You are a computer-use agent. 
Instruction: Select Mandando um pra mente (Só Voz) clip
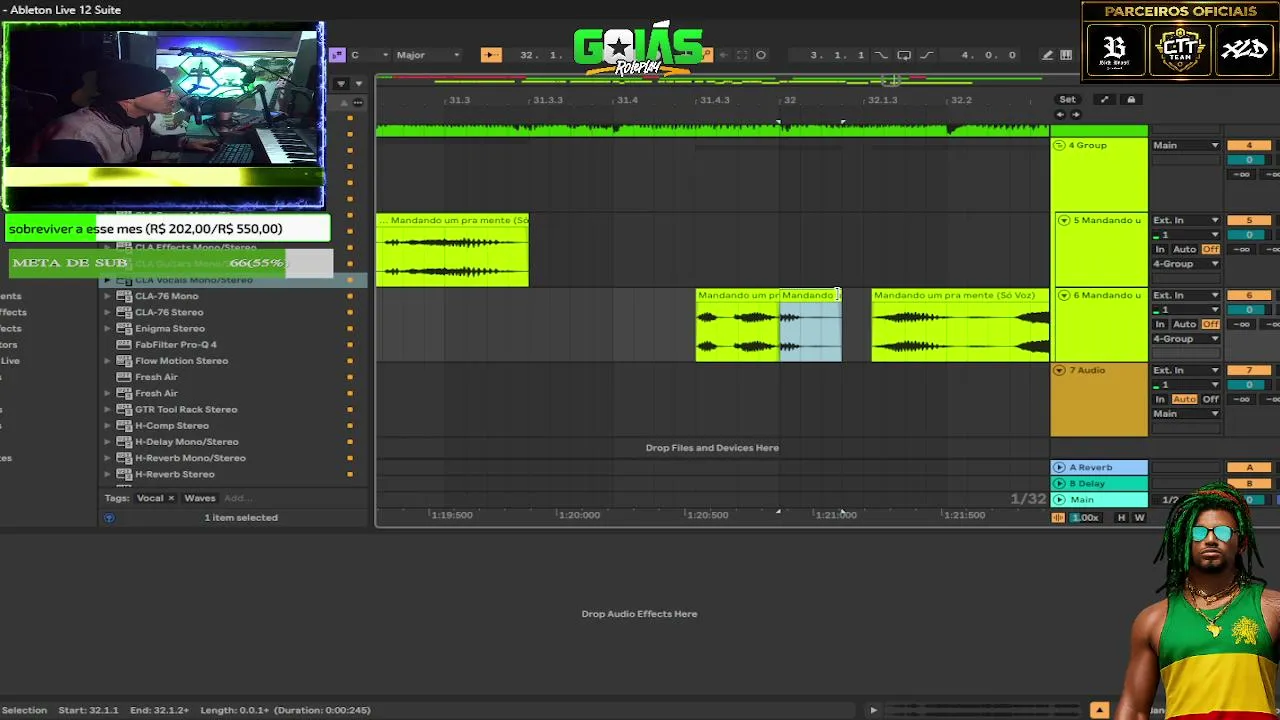tap(961, 325)
